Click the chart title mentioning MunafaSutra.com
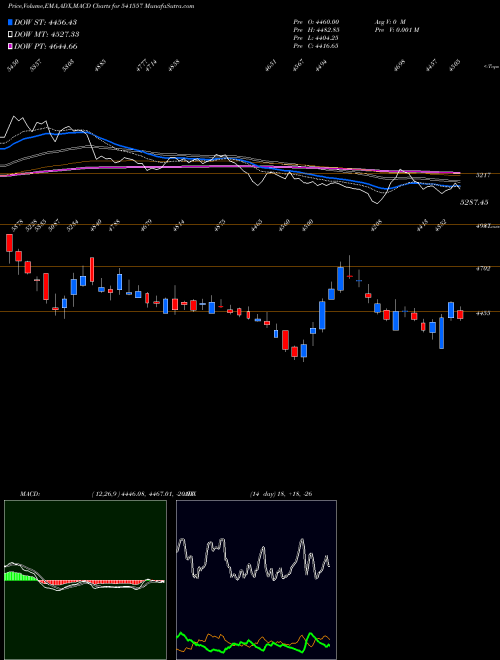 click(101, 6)
